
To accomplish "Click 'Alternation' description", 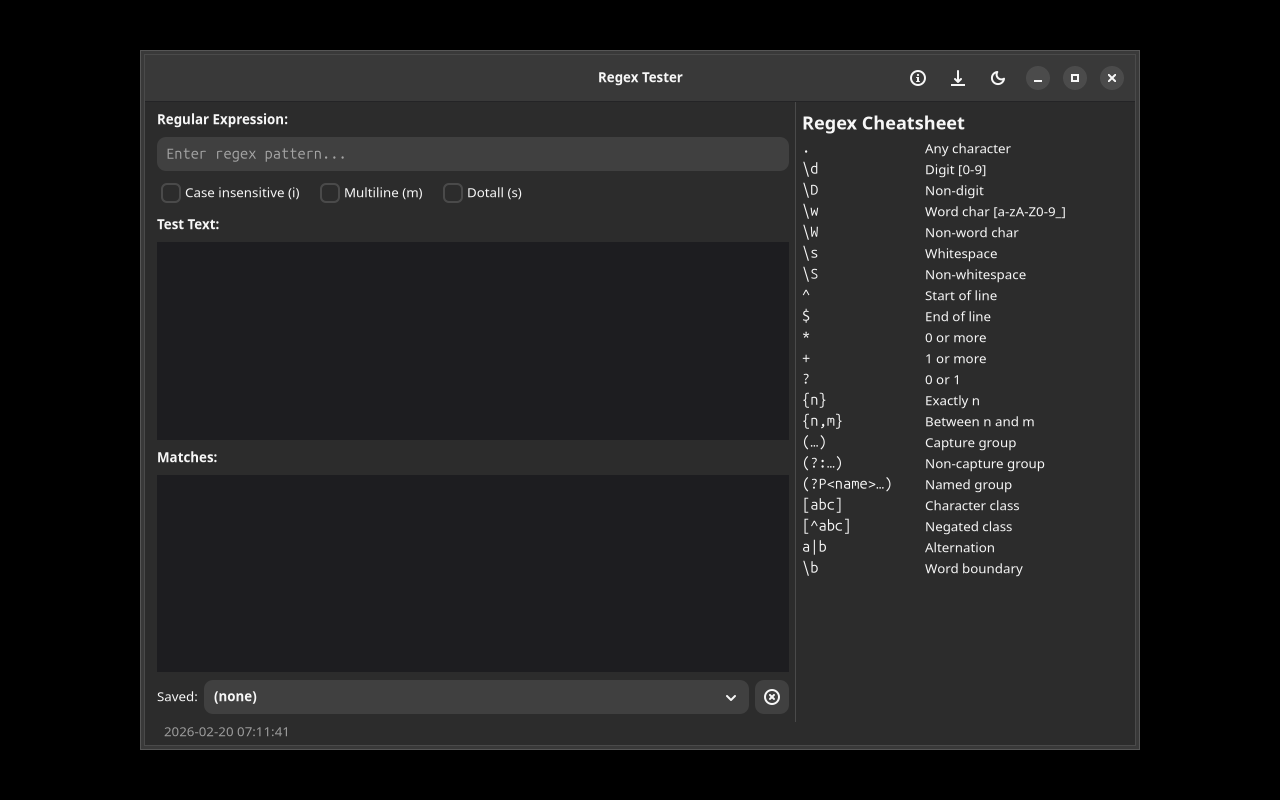I will click(x=959, y=547).
